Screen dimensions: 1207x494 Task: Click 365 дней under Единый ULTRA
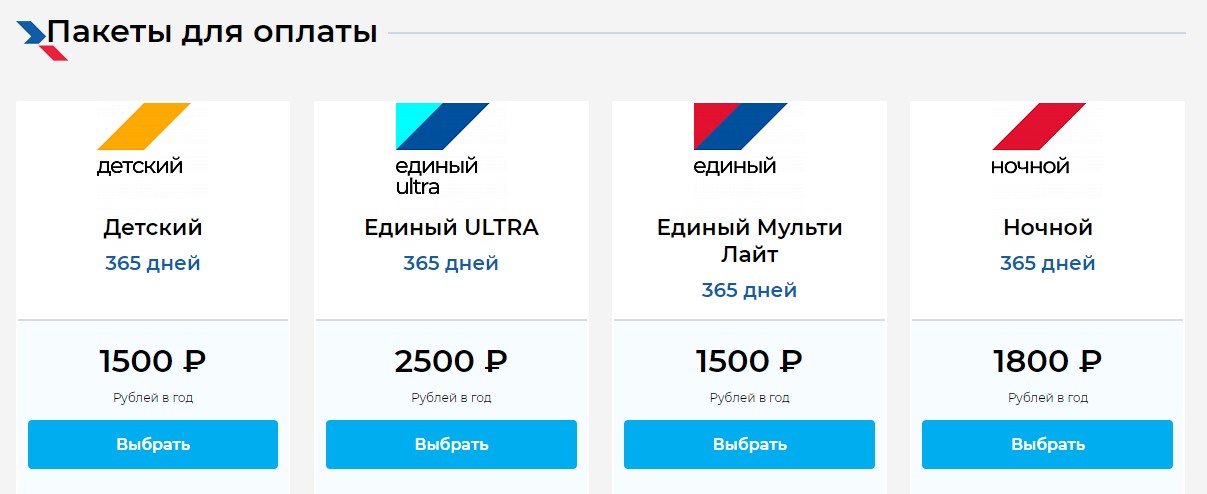pos(451,264)
